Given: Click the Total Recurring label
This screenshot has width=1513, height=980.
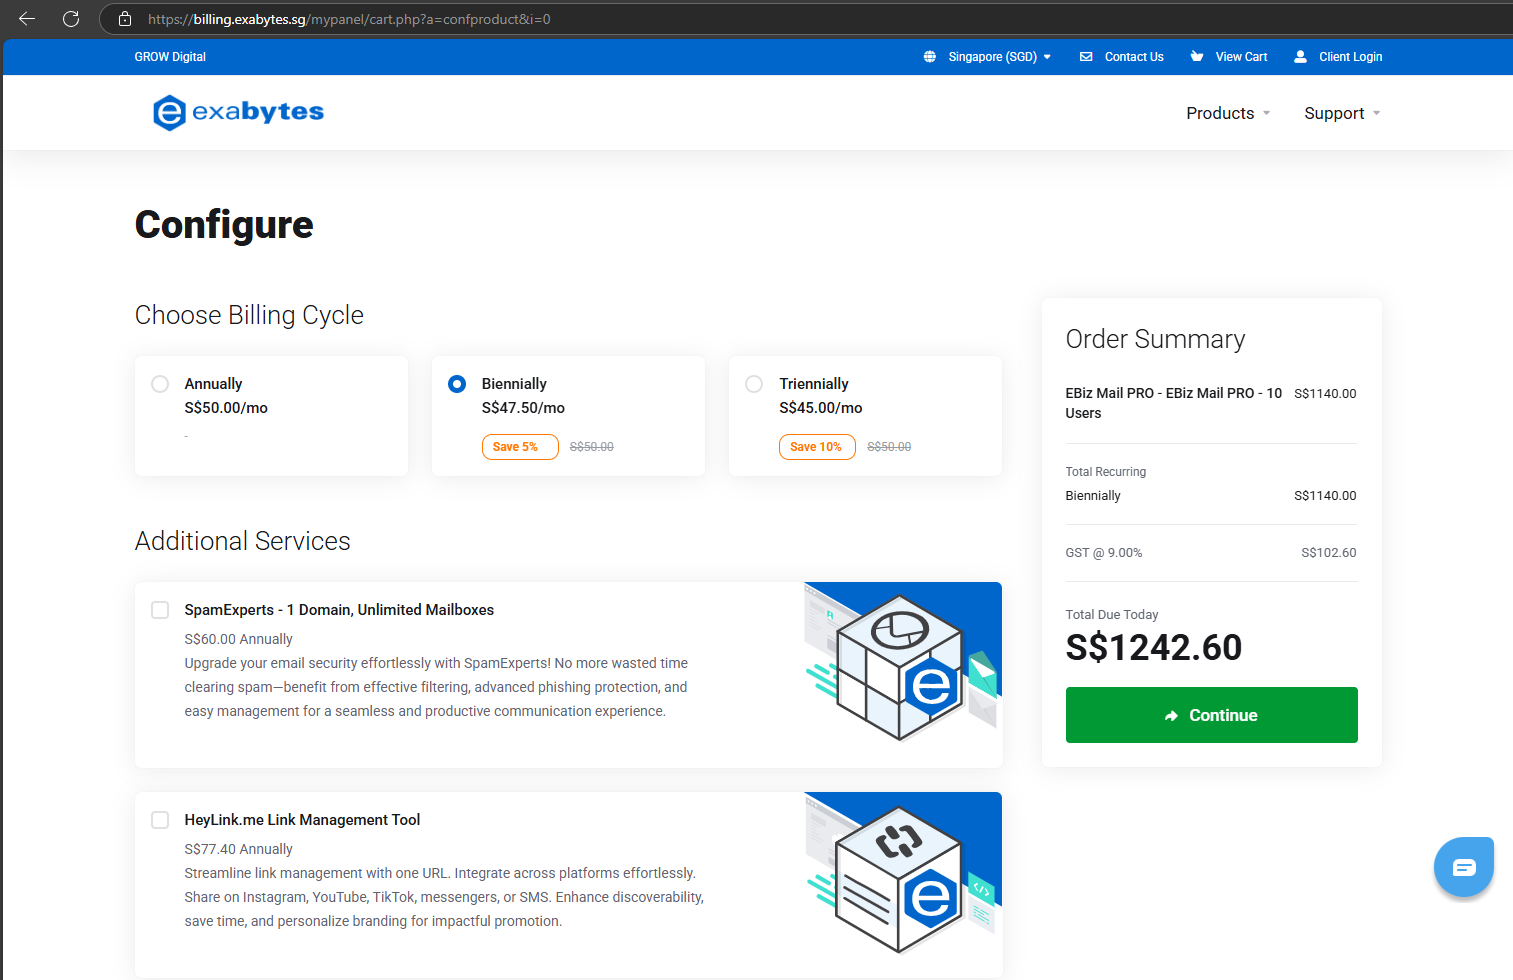Looking at the screenshot, I should 1106,472.
